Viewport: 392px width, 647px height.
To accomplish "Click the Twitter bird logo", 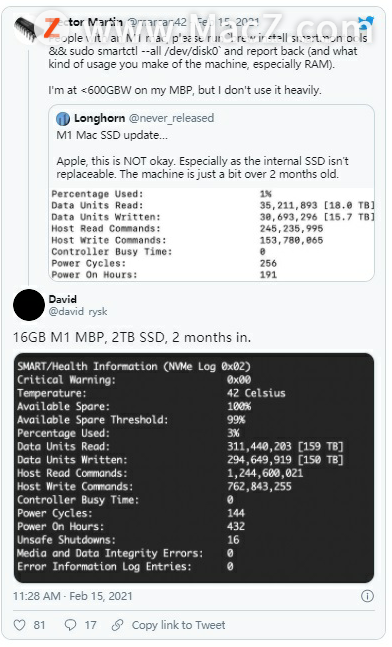I will point(366,23).
